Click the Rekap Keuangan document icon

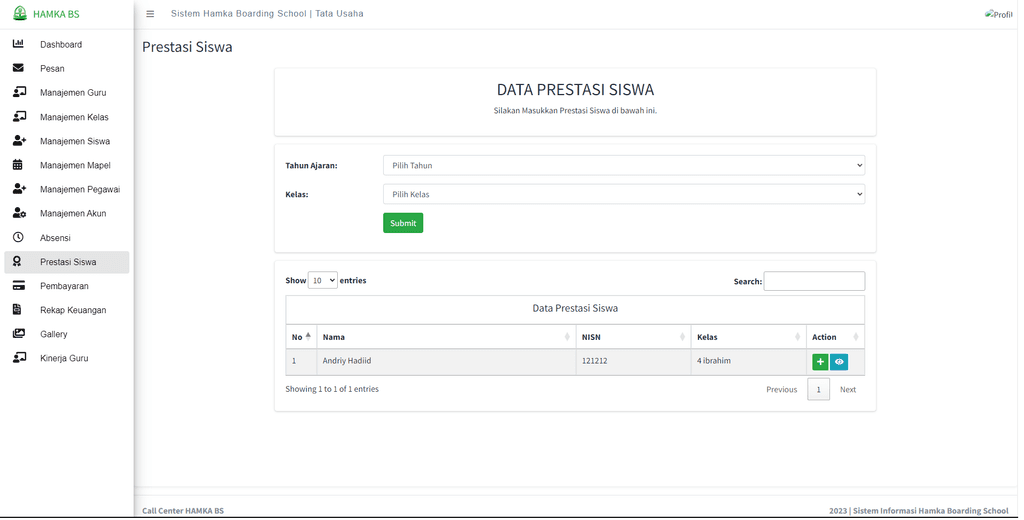click(17, 310)
